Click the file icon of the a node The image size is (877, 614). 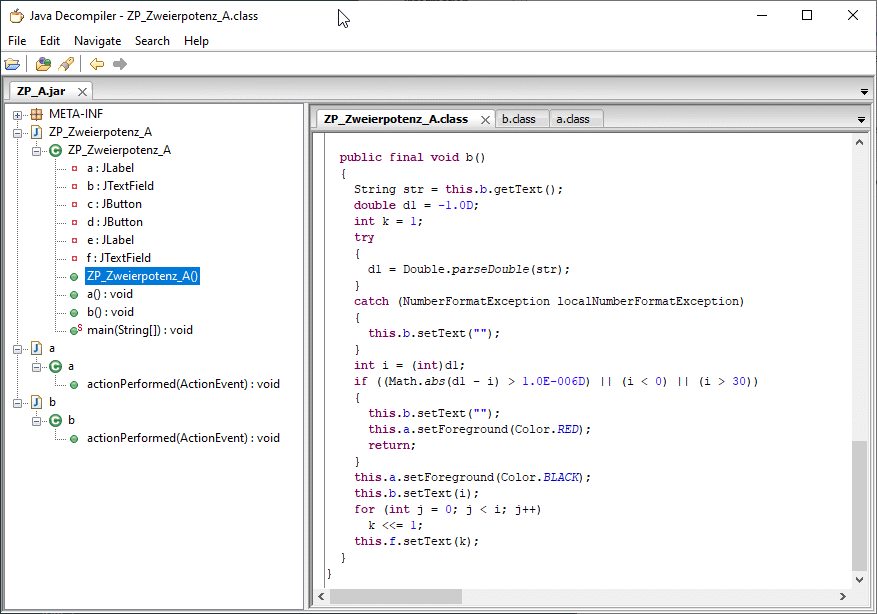click(36, 348)
